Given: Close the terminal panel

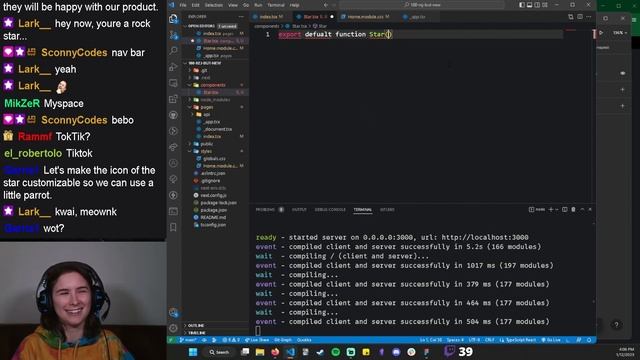Looking at the screenshot, I should [590, 209].
